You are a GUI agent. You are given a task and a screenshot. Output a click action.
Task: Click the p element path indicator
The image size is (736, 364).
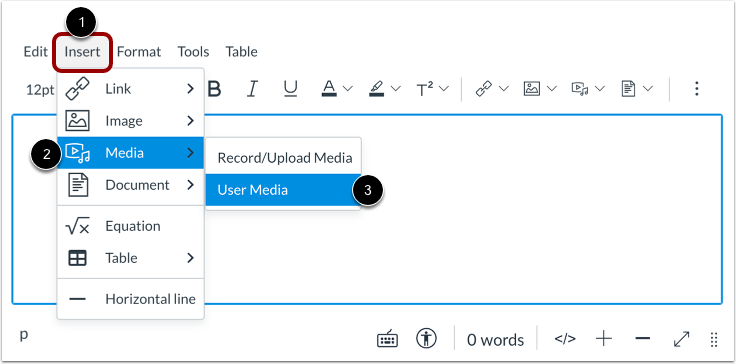24,334
